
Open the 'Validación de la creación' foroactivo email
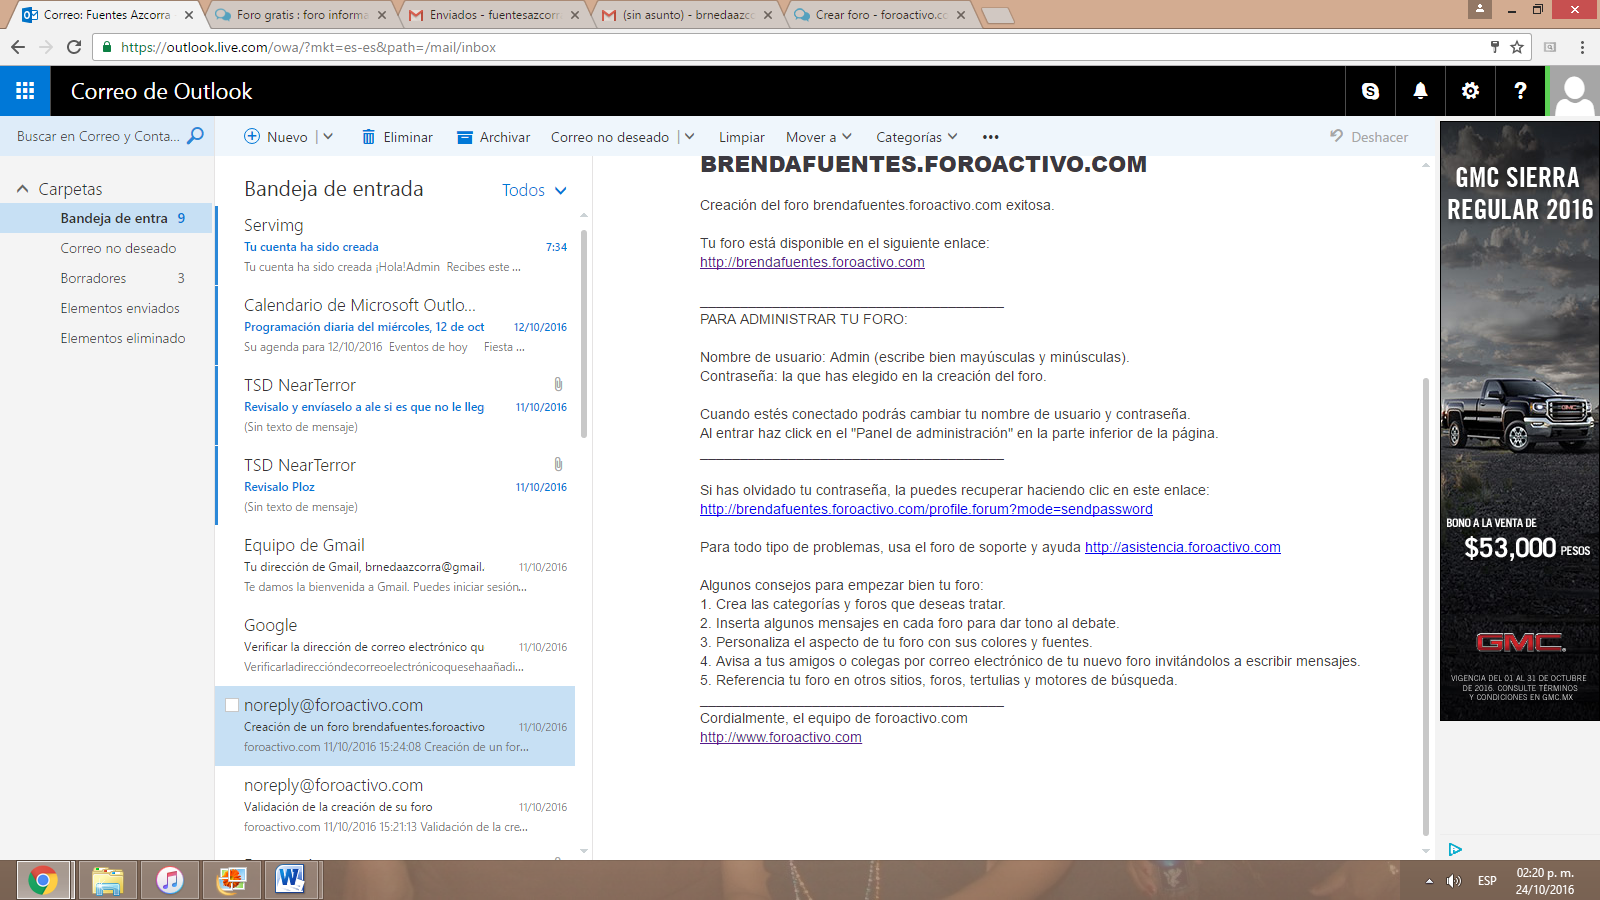(x=396, y=805)
